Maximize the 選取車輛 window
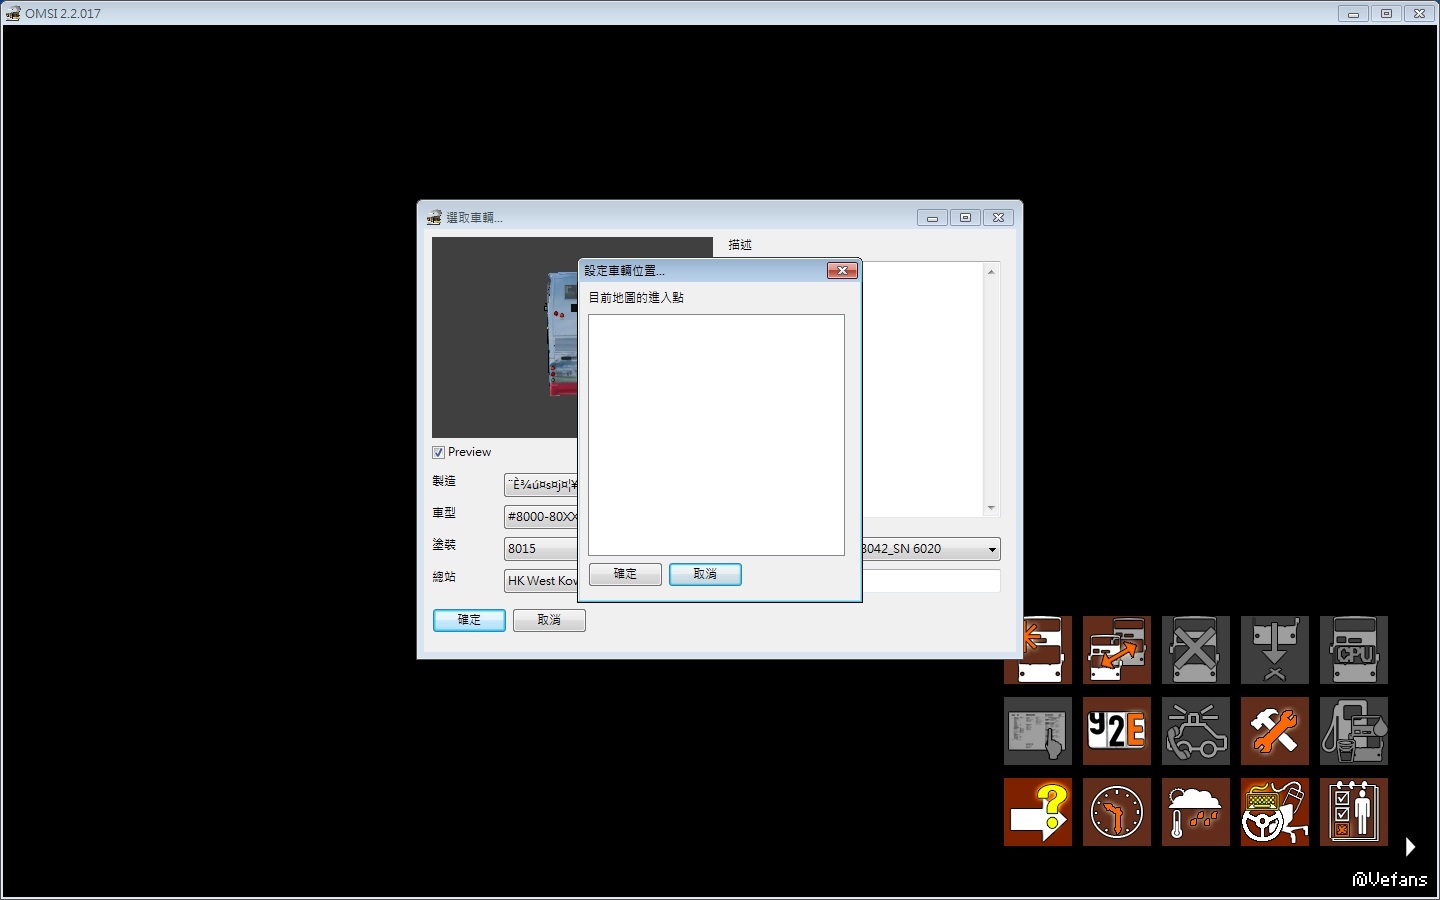1440x900 pixels. pyautogui.click(x=965, y=218)
